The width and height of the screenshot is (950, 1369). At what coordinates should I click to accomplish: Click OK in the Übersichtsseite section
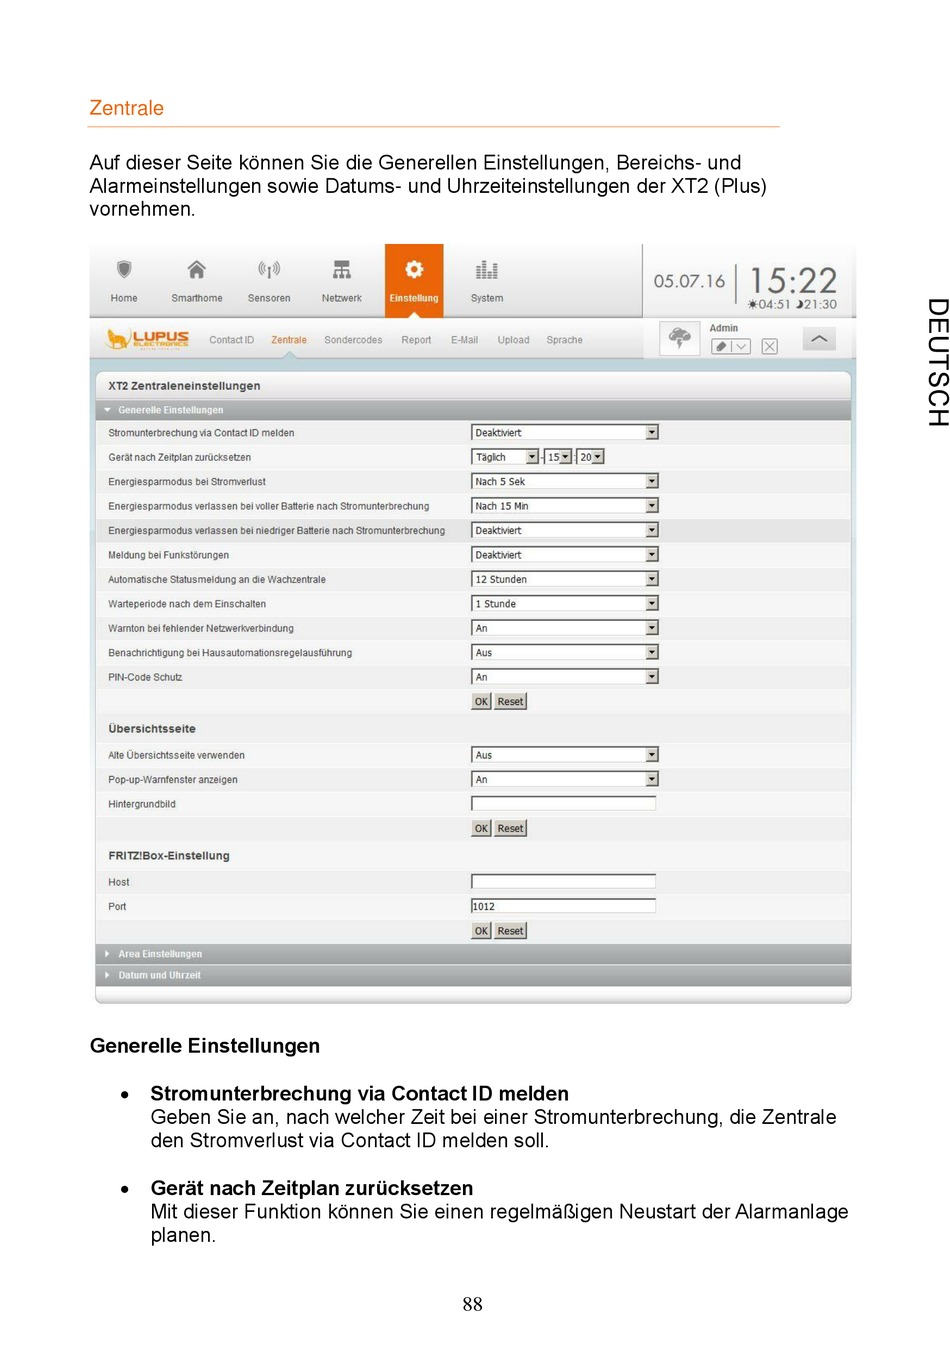pos(481,828)
